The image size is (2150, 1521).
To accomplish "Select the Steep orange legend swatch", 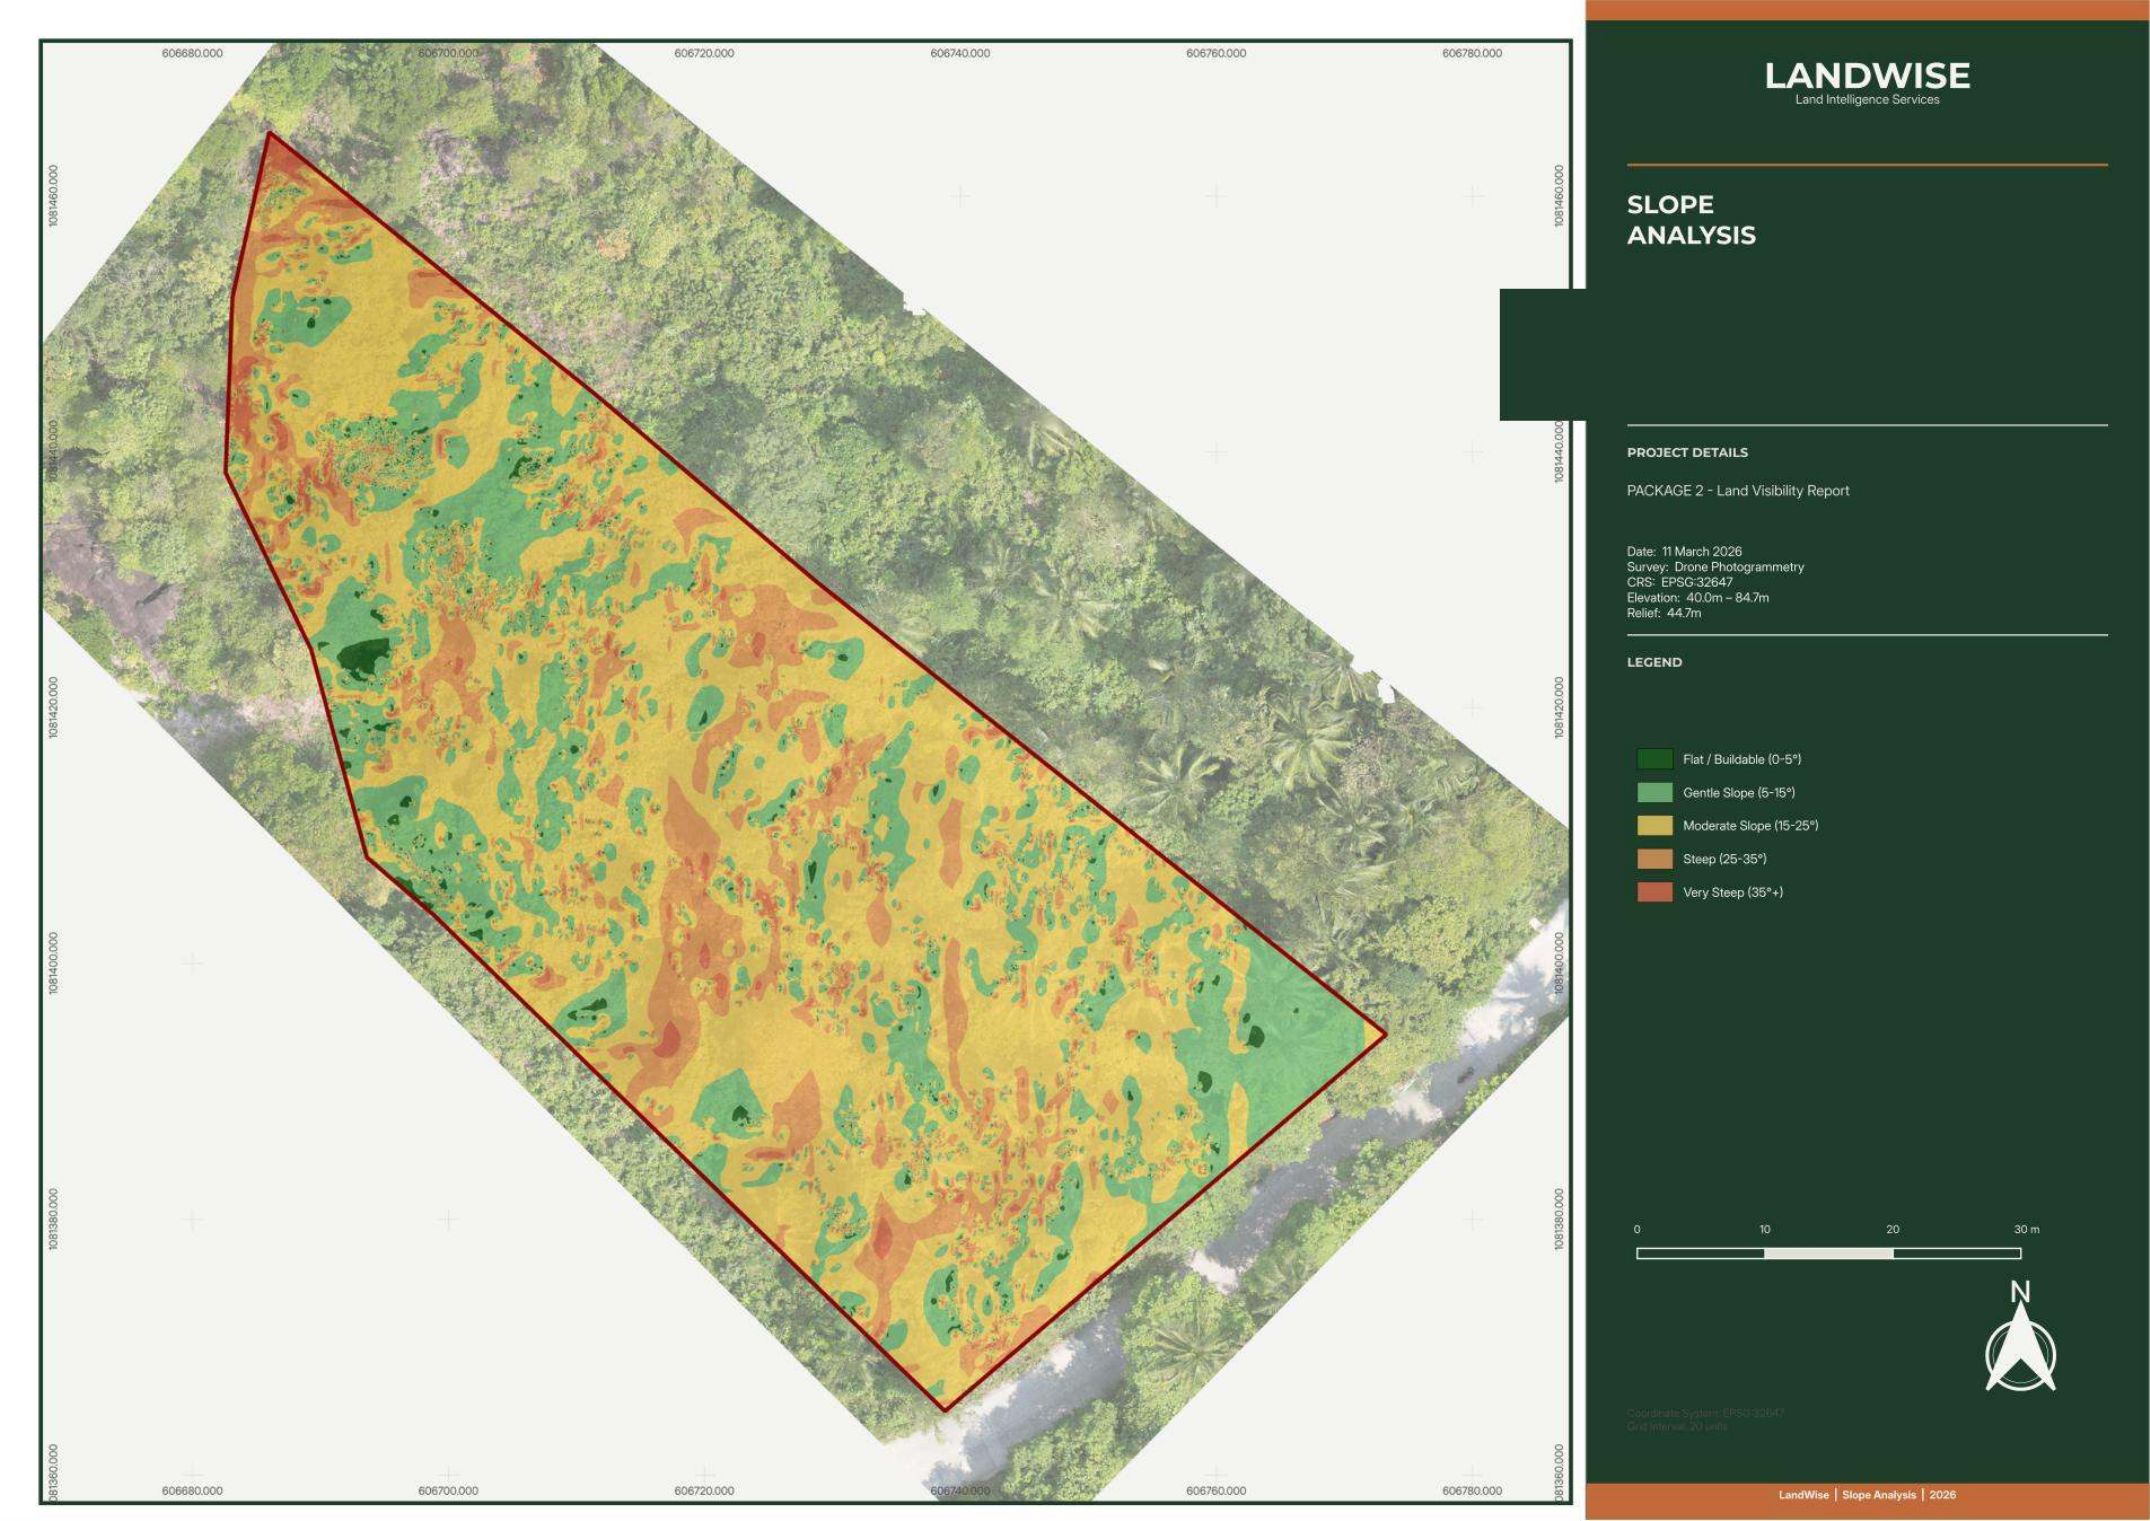I will coord(1654,858).
